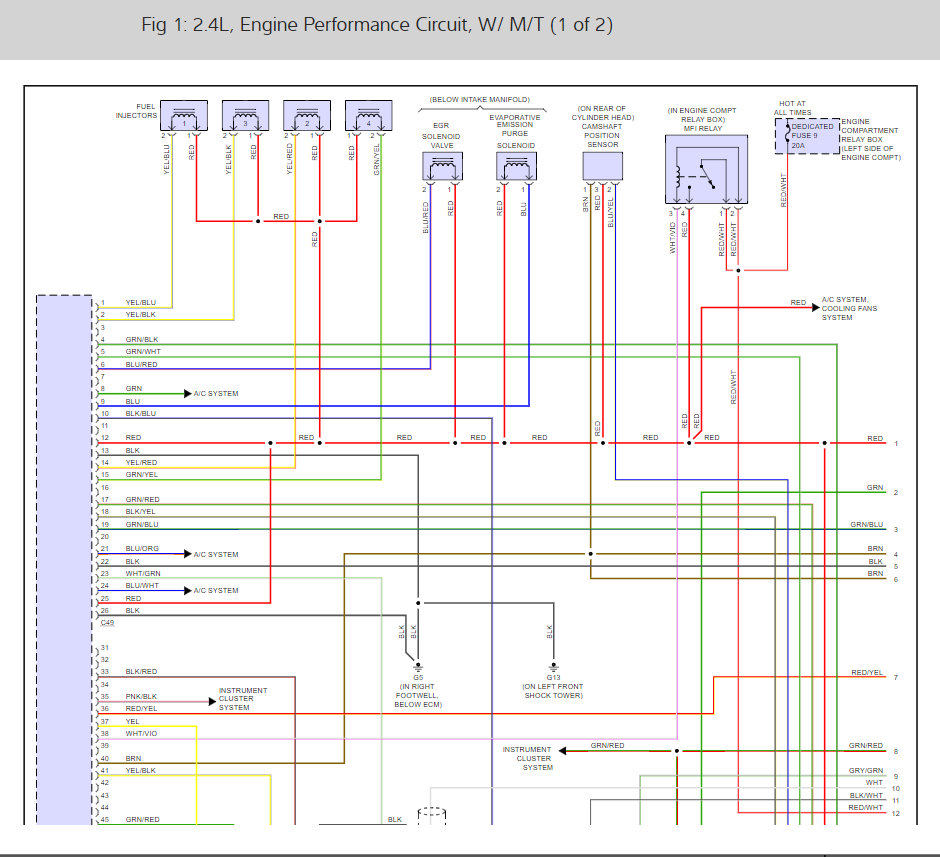Click the BLK/RED label at pin 33
The width and height of the screenshot is (940, 857).
point(141,672)
